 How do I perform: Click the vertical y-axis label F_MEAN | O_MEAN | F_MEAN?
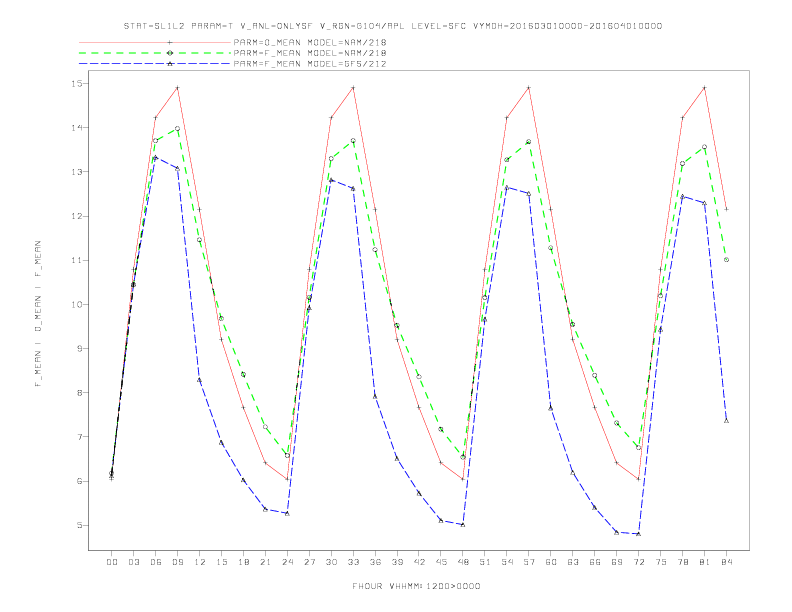38,314
